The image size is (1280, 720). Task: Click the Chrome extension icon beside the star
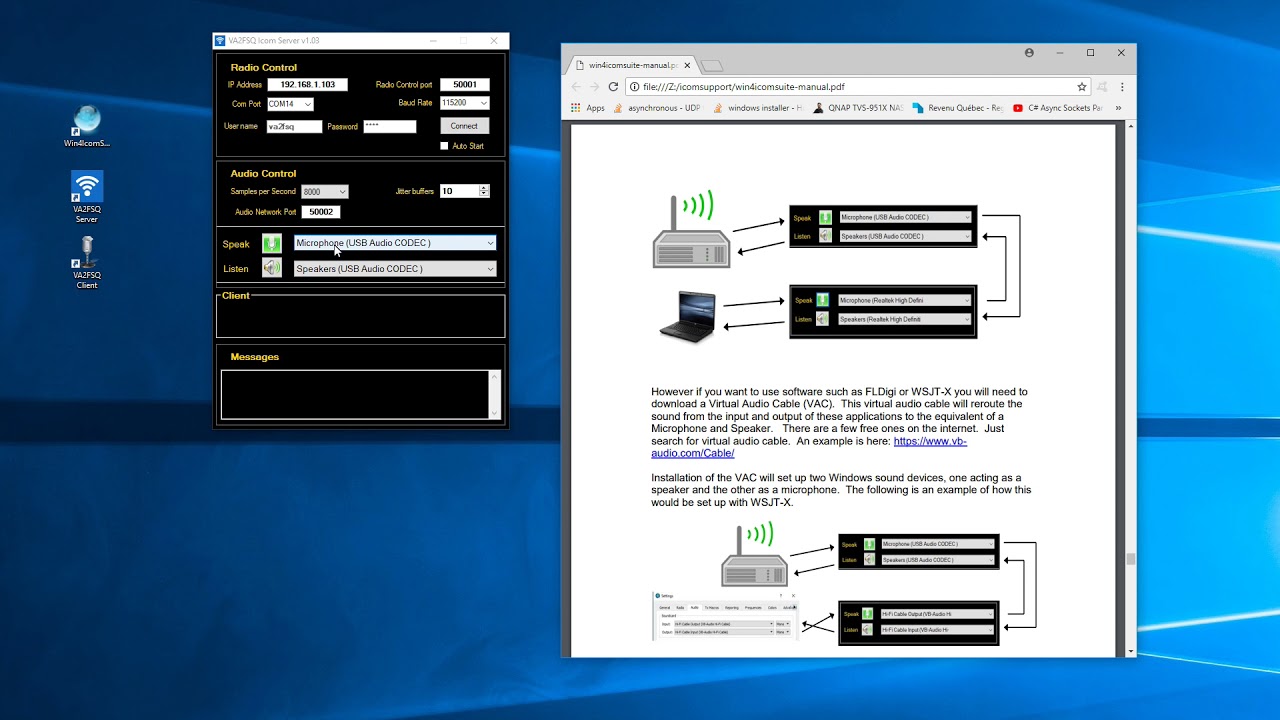click(1102, 87)
